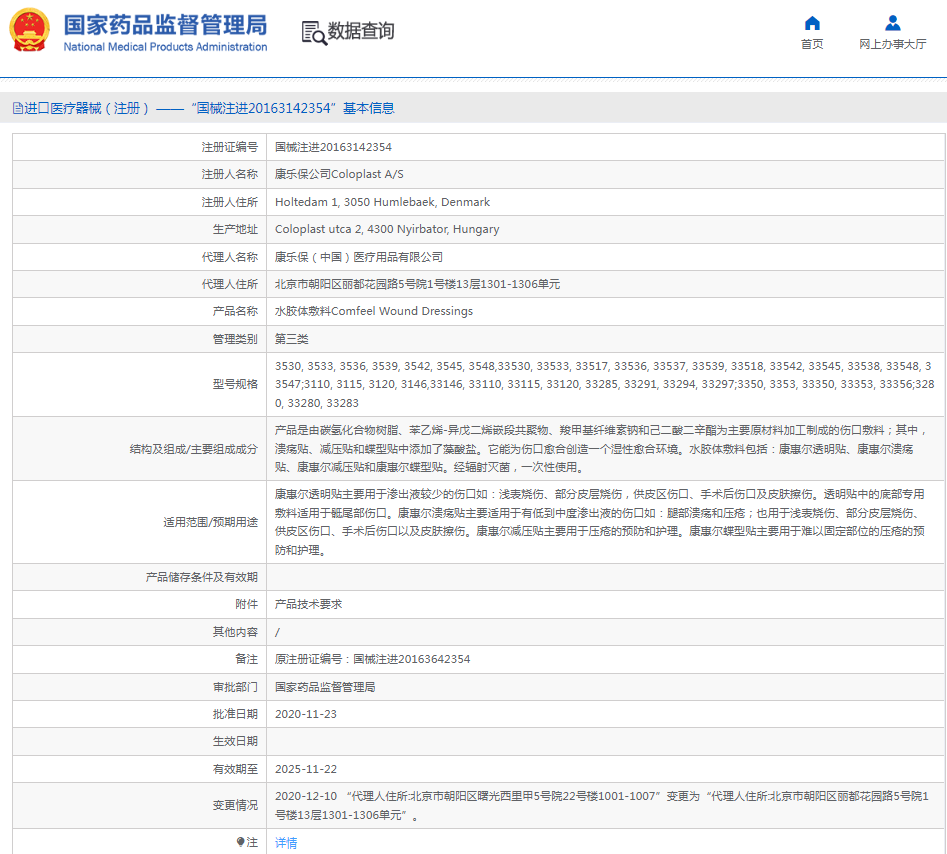
Task: Click the 原注册证编号 remark cell
Action: pos(372,659)
